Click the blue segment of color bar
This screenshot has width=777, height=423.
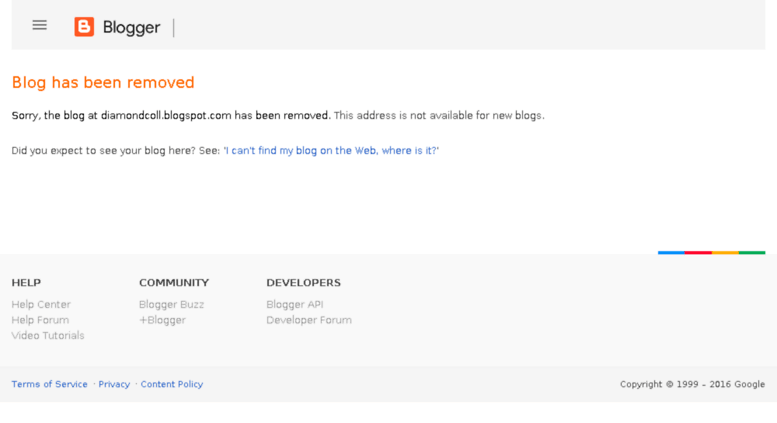coord(671,253)
